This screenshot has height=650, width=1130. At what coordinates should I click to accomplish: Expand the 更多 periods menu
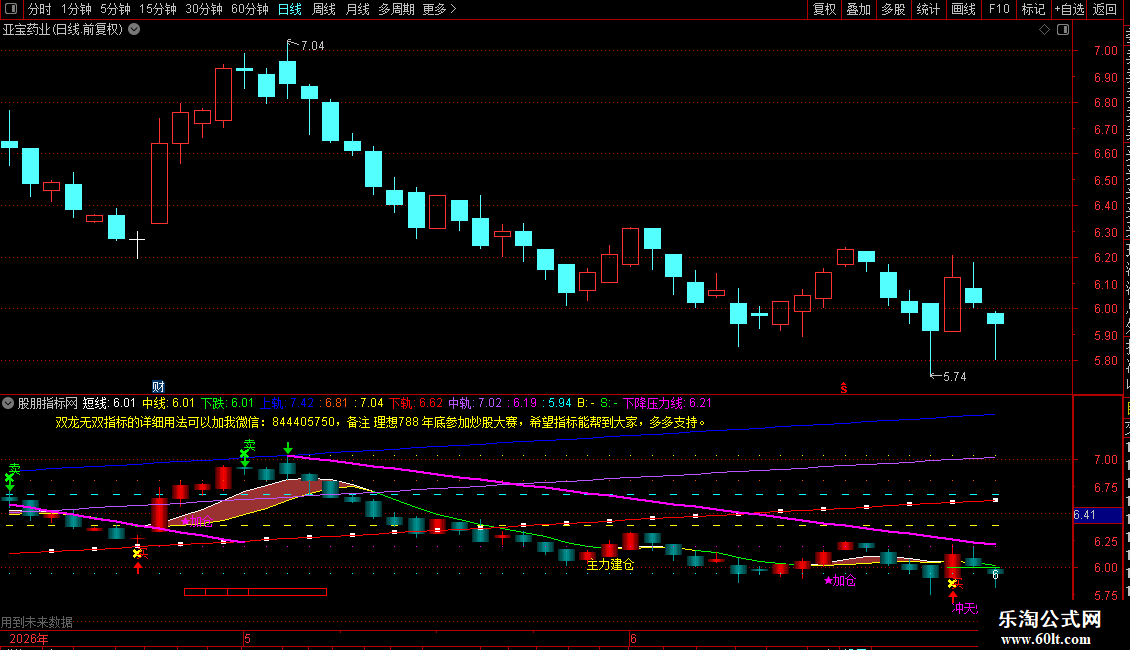(x=439, y=9)
